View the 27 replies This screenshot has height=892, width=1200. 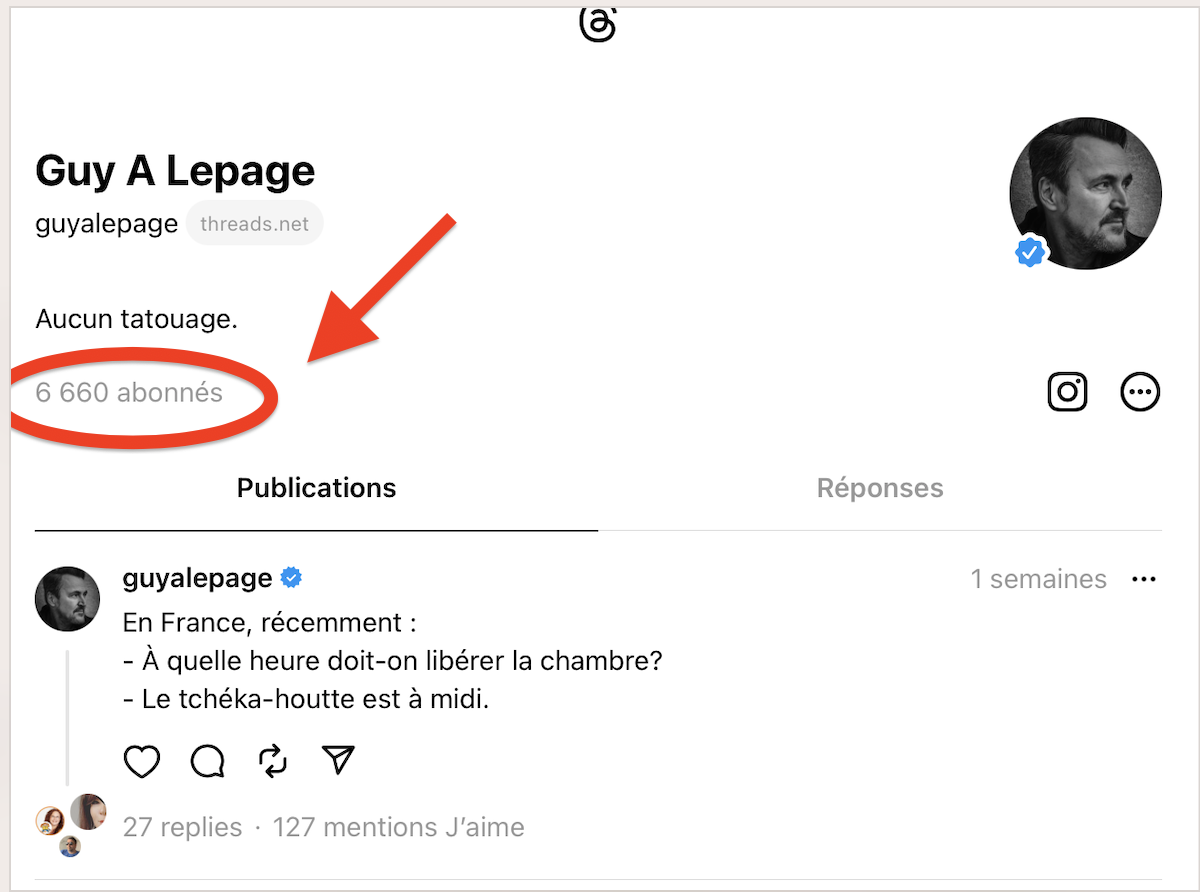point(182,828)
